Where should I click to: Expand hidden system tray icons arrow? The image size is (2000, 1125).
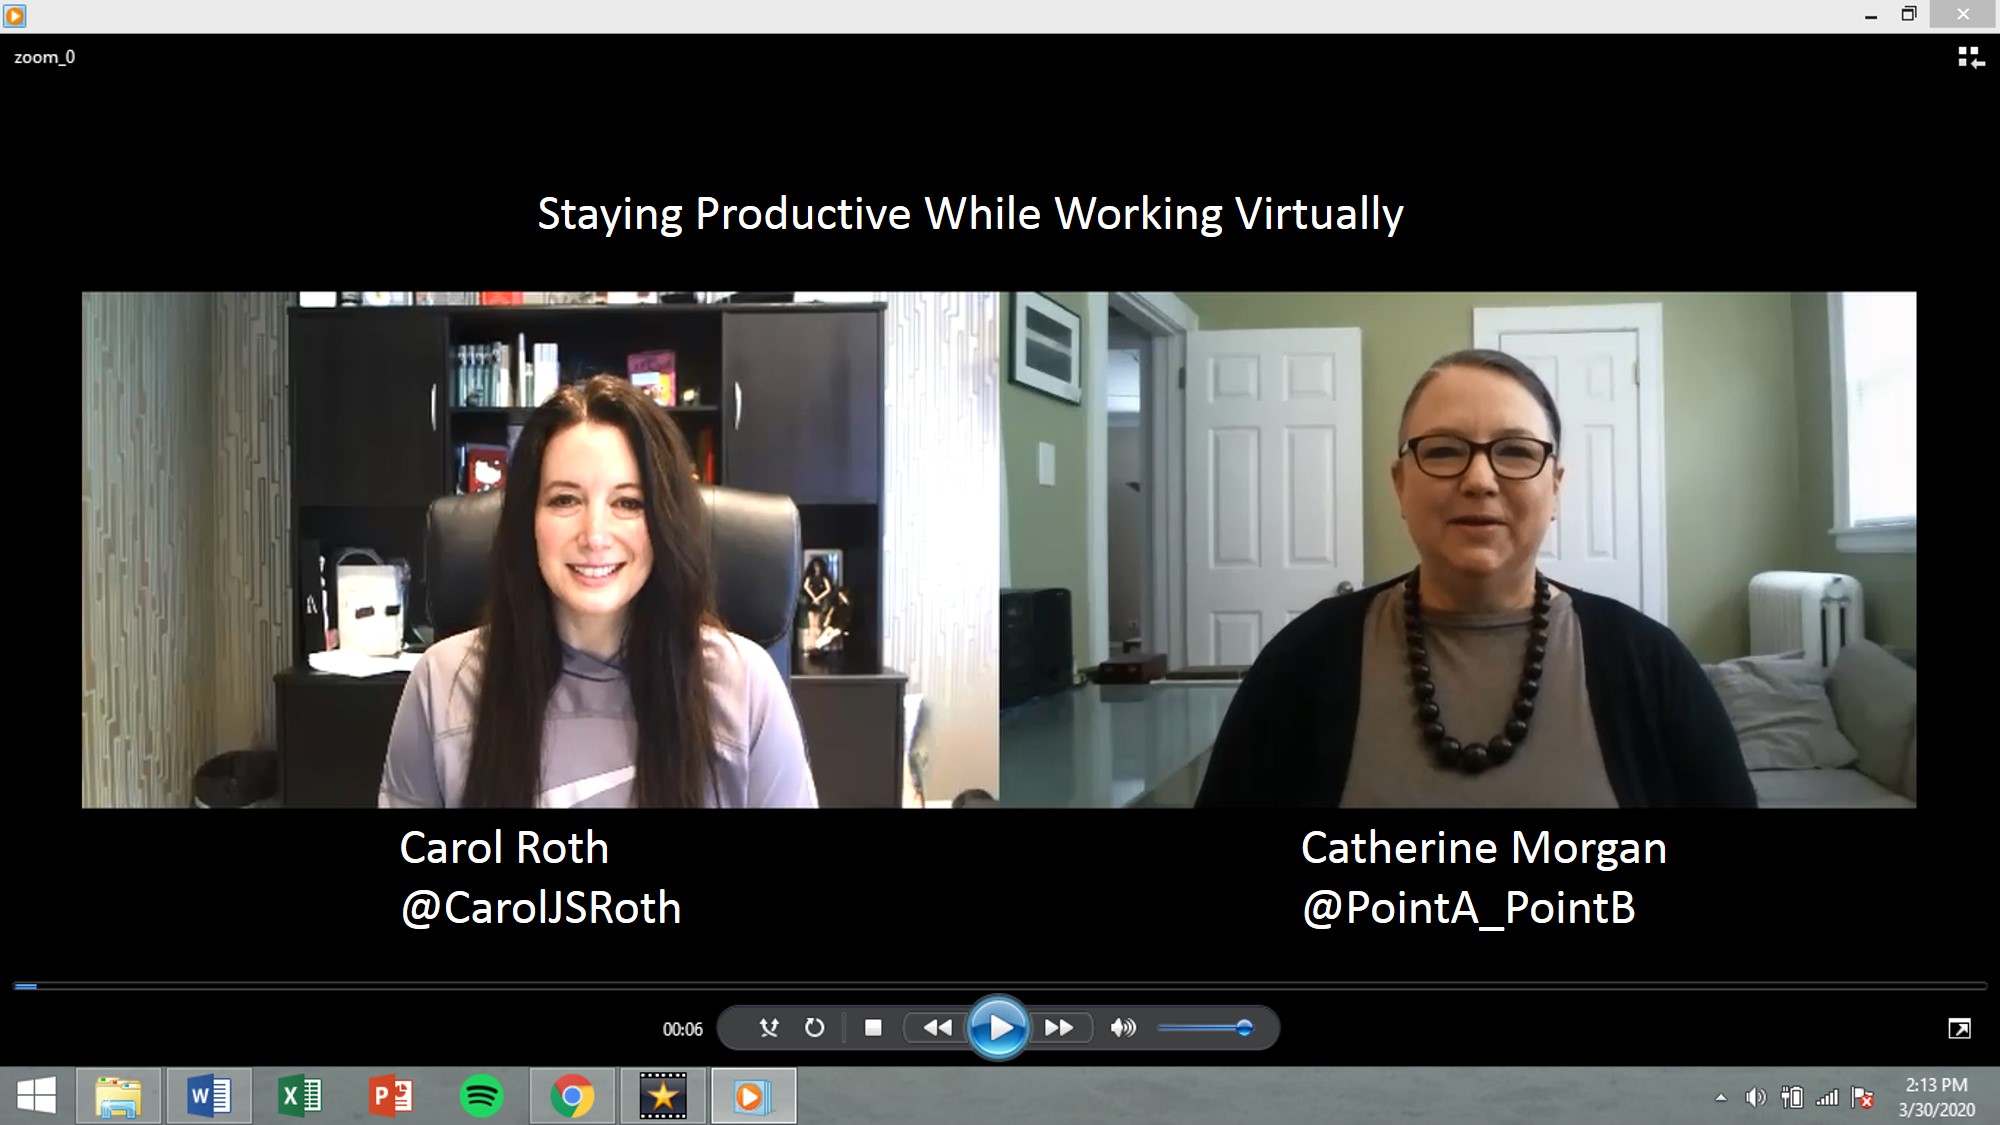(1720, 1098)
